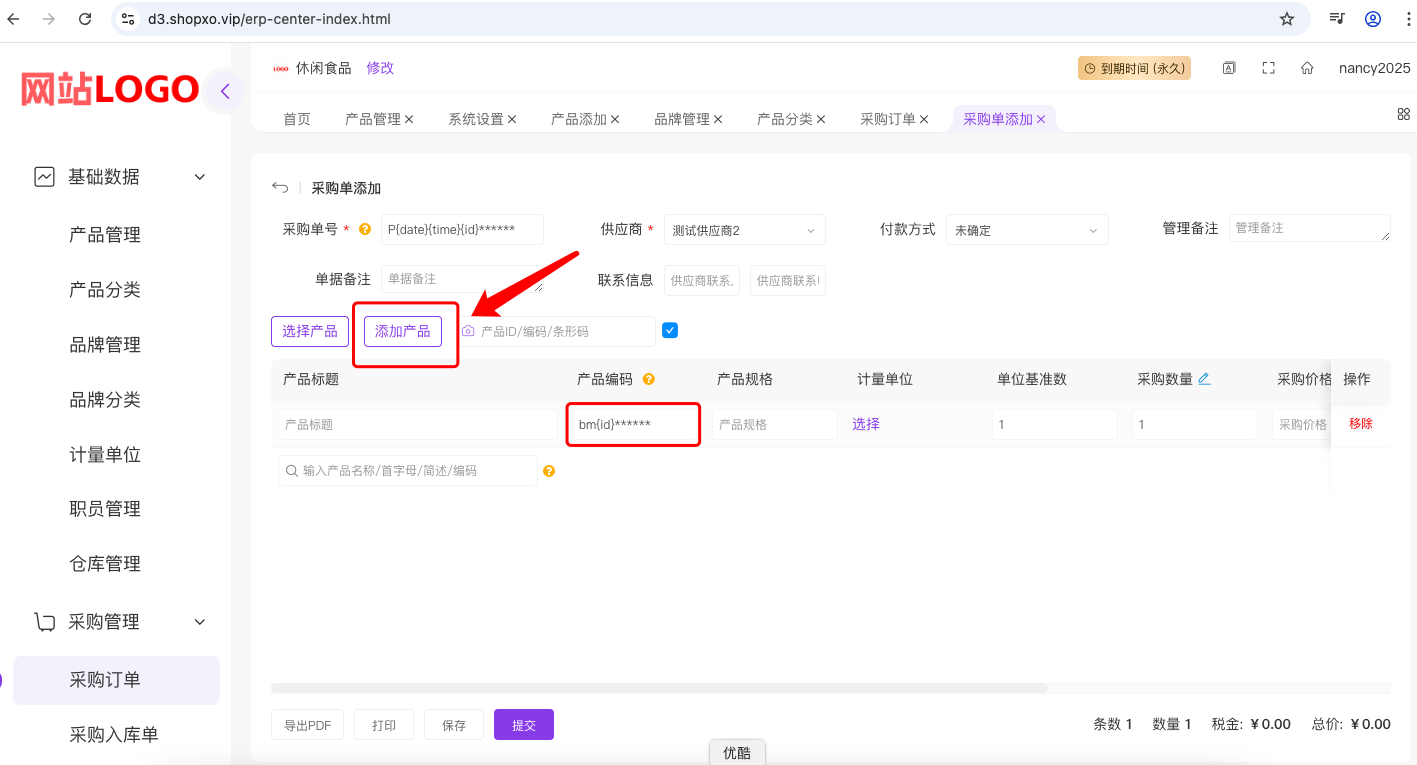The width and height of the screenshot is (1417, 765).
Task: Close the 品牌管理 tab
Action: (x=718, y=119)
